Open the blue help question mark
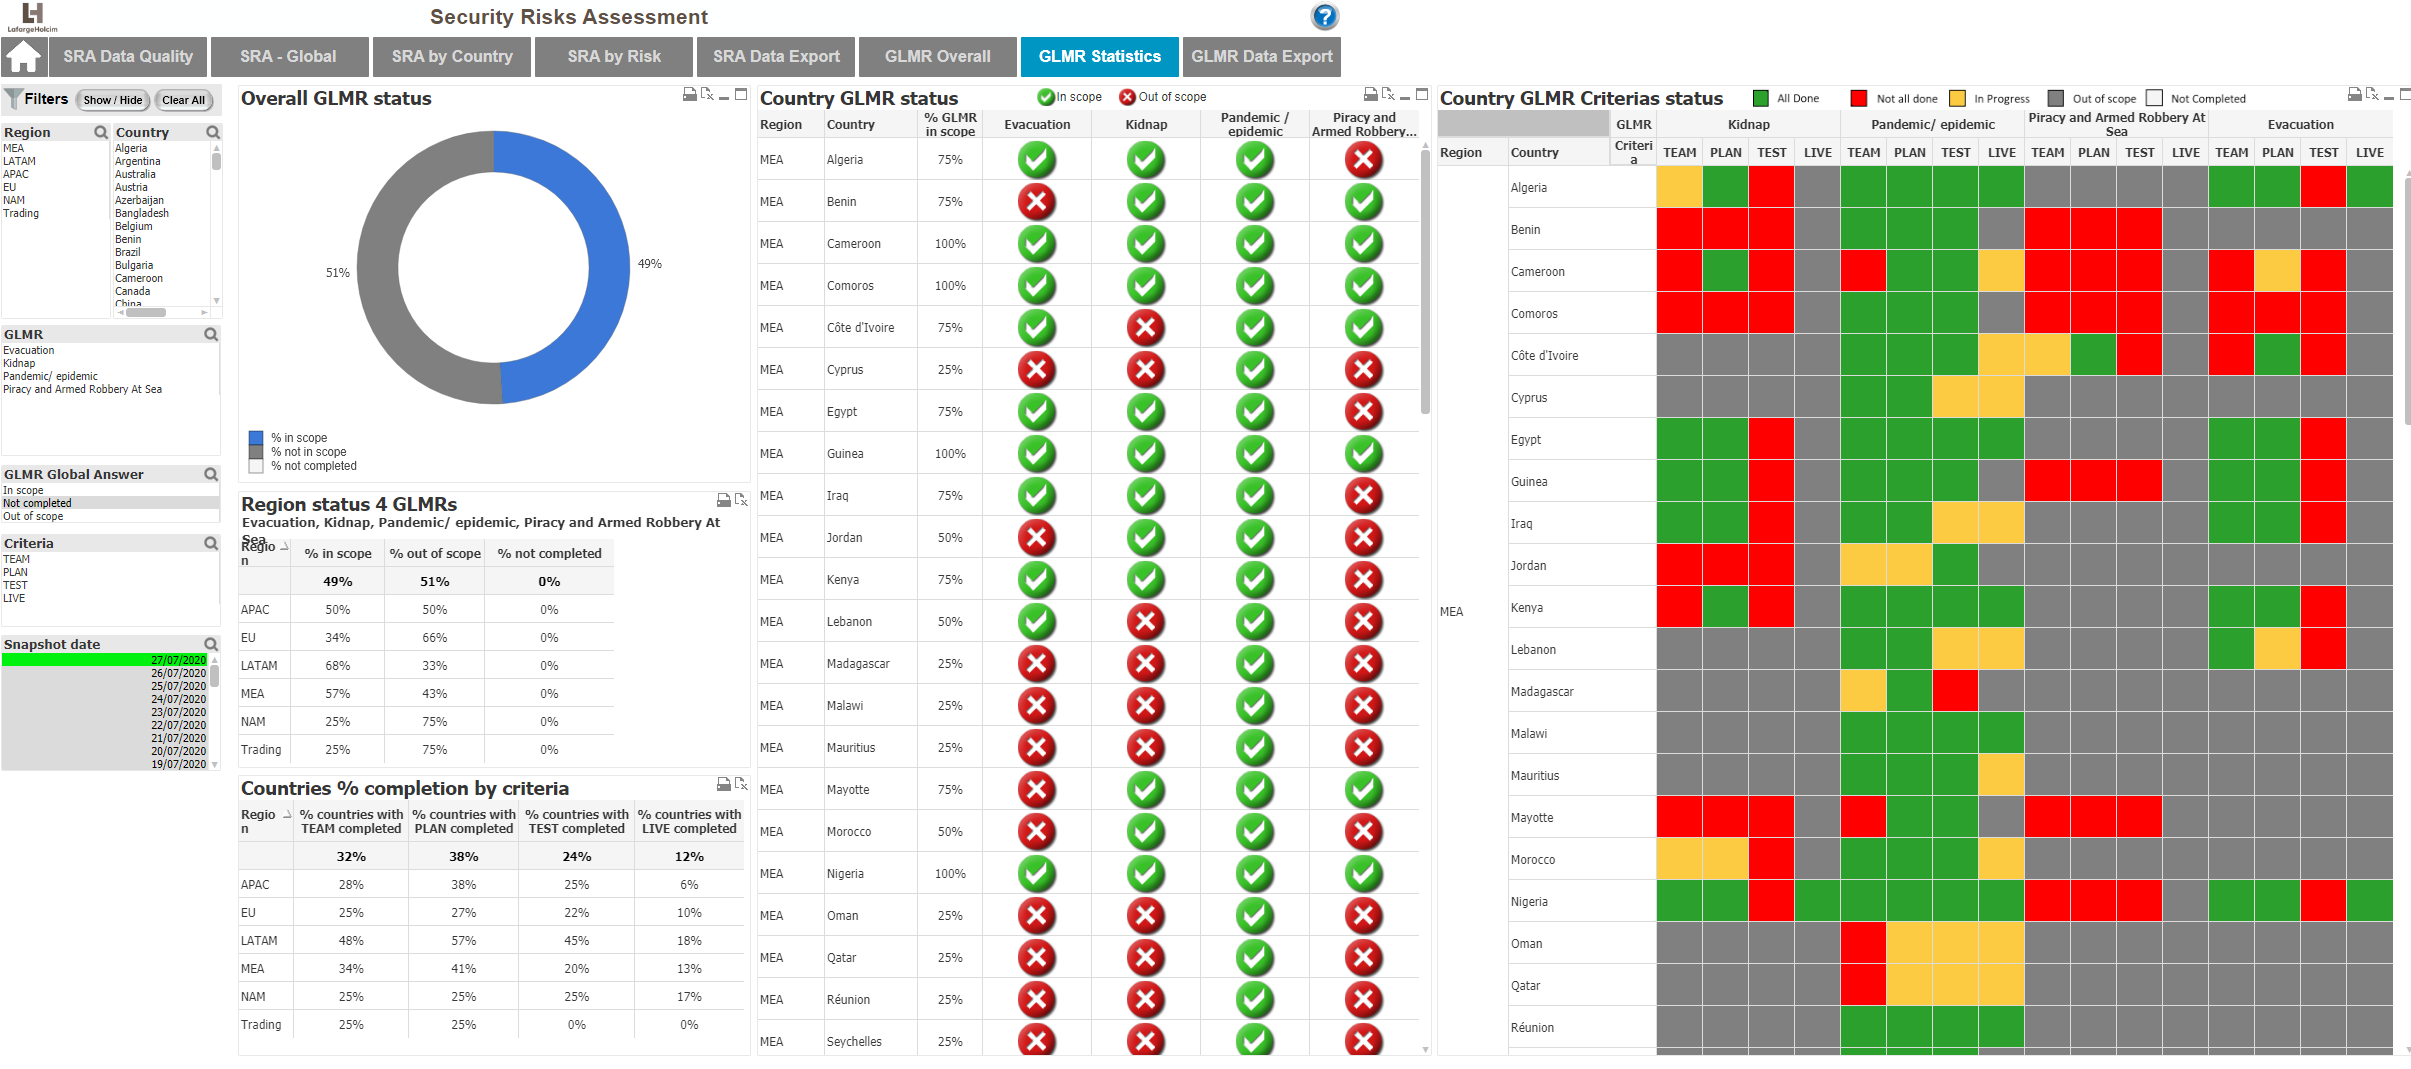2411x1069 pixels. pos(1324,16)
